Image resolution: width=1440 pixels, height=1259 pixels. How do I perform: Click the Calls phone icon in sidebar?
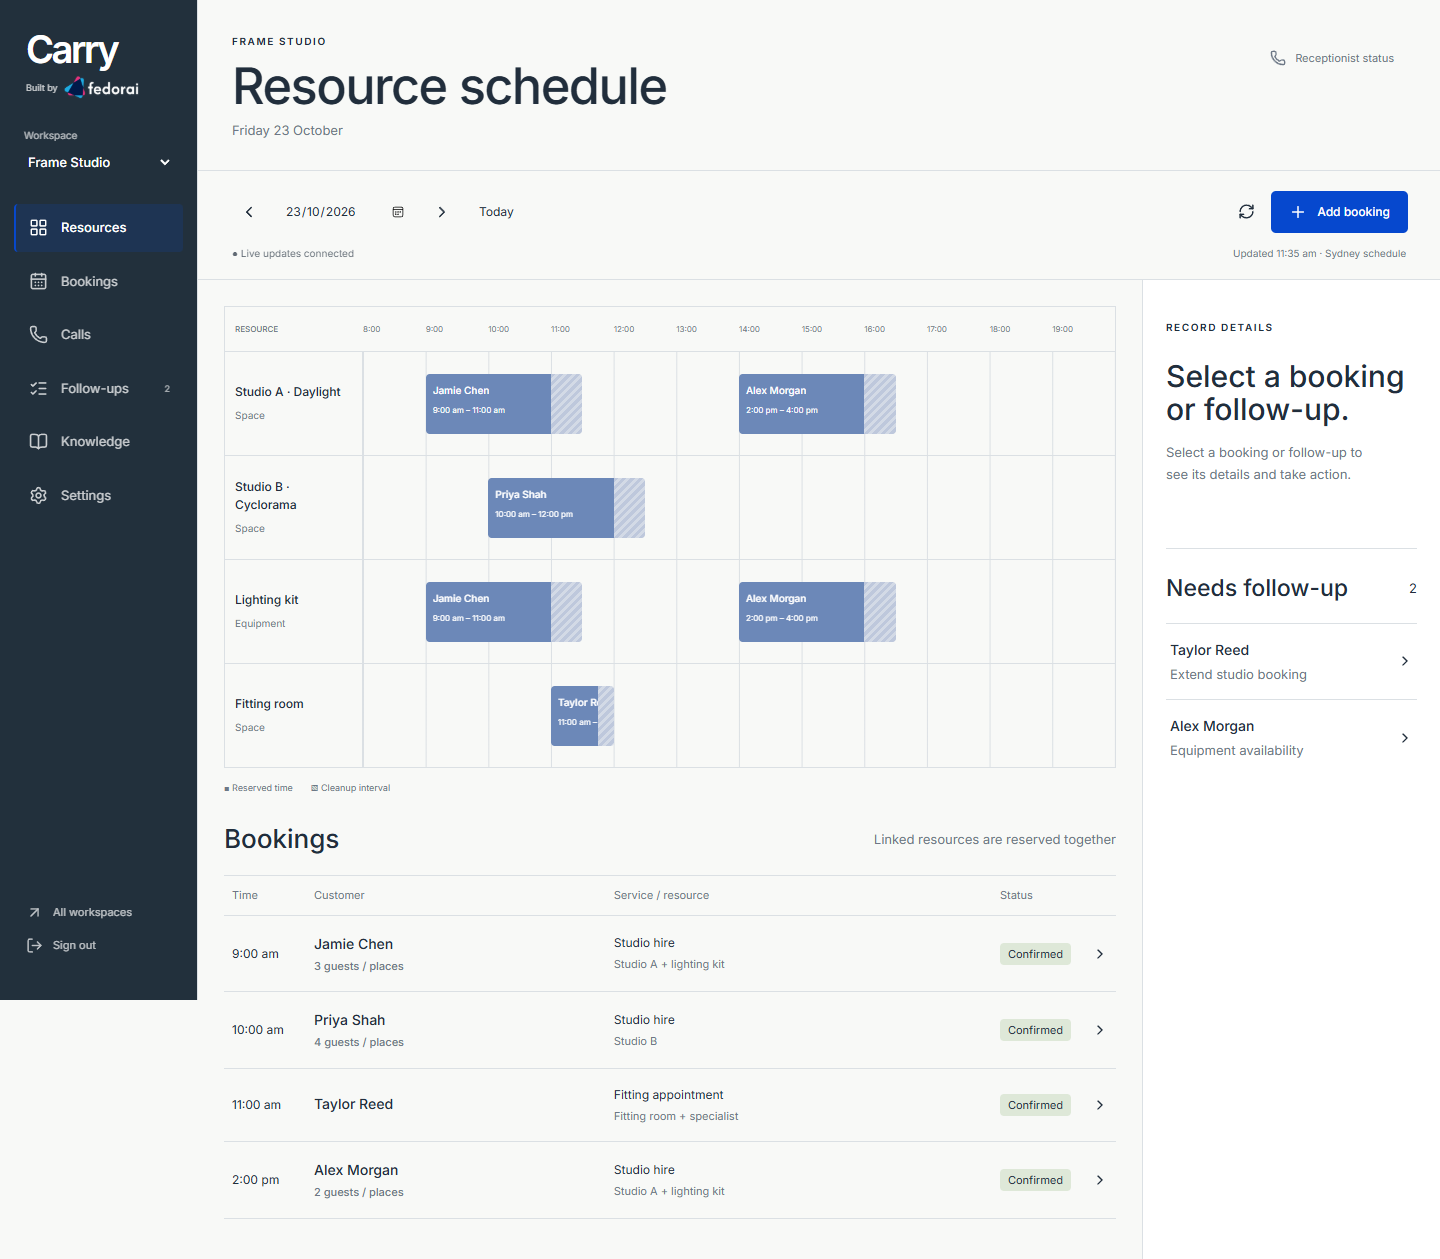[x=38, y=334]
